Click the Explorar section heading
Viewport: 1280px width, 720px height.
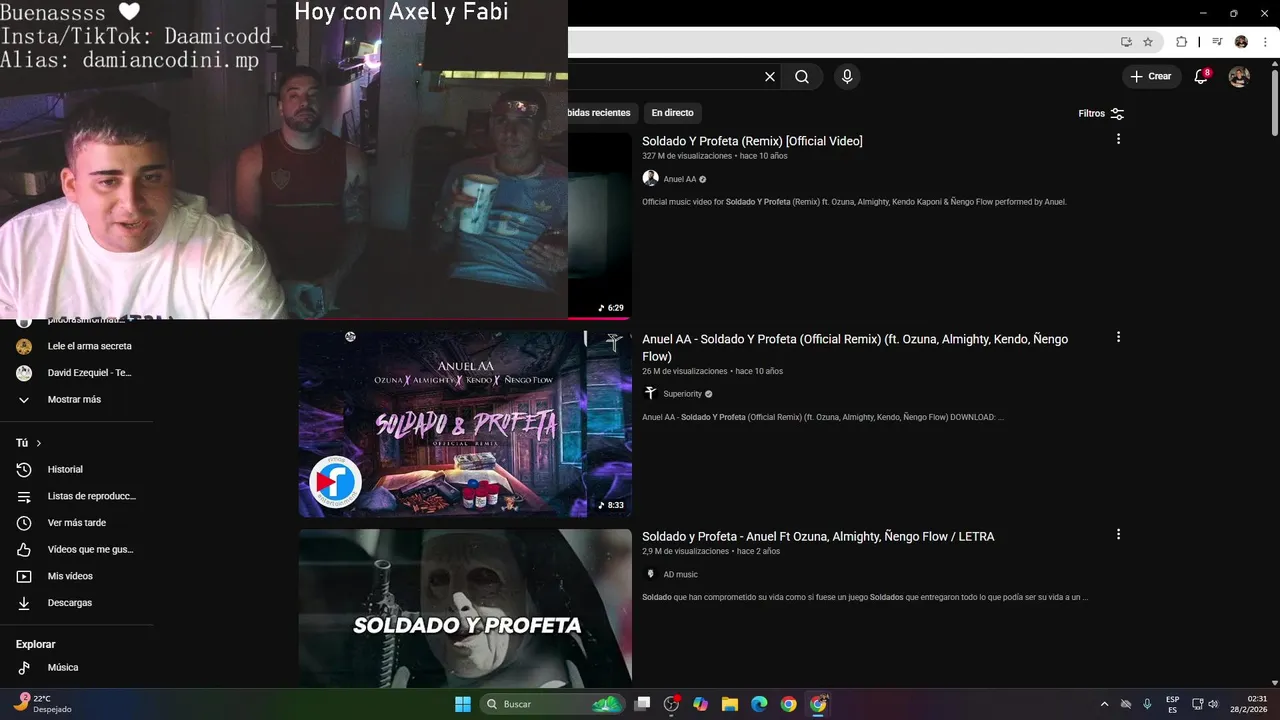[36, 644]
